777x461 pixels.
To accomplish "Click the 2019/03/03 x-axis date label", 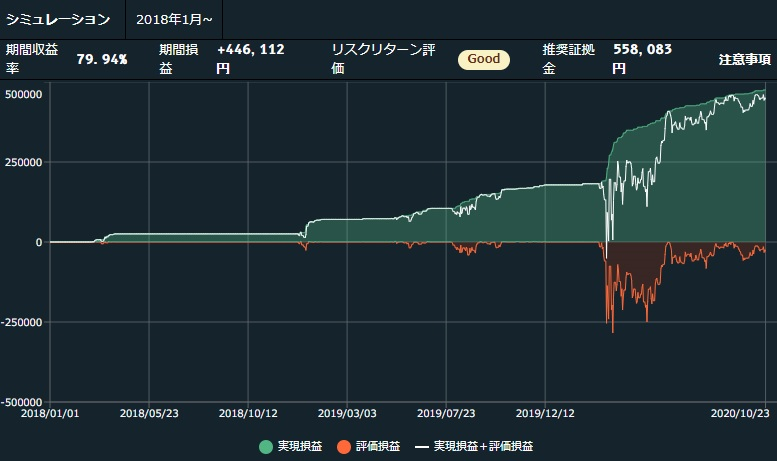I will [346, 412].
